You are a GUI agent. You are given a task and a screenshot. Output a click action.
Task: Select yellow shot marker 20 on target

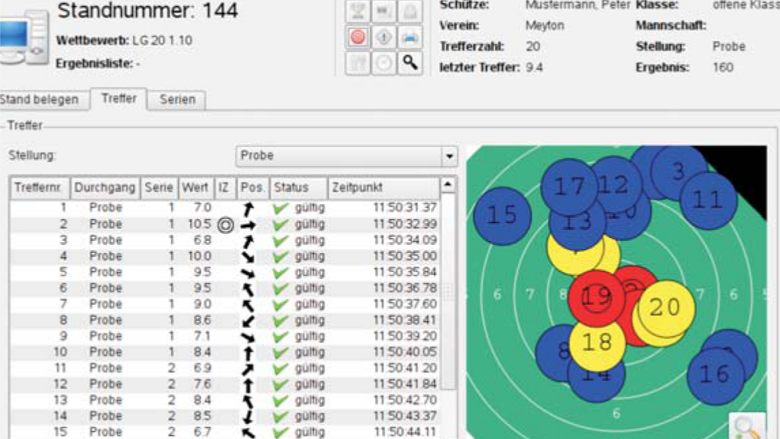coord(666,308)
